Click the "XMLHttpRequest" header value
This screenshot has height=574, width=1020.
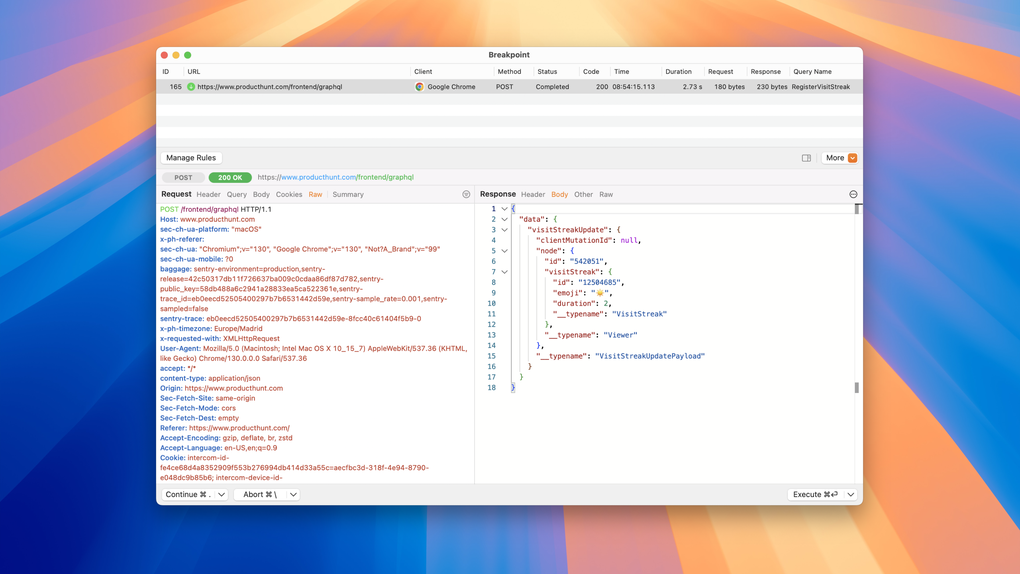coord(251,338)
